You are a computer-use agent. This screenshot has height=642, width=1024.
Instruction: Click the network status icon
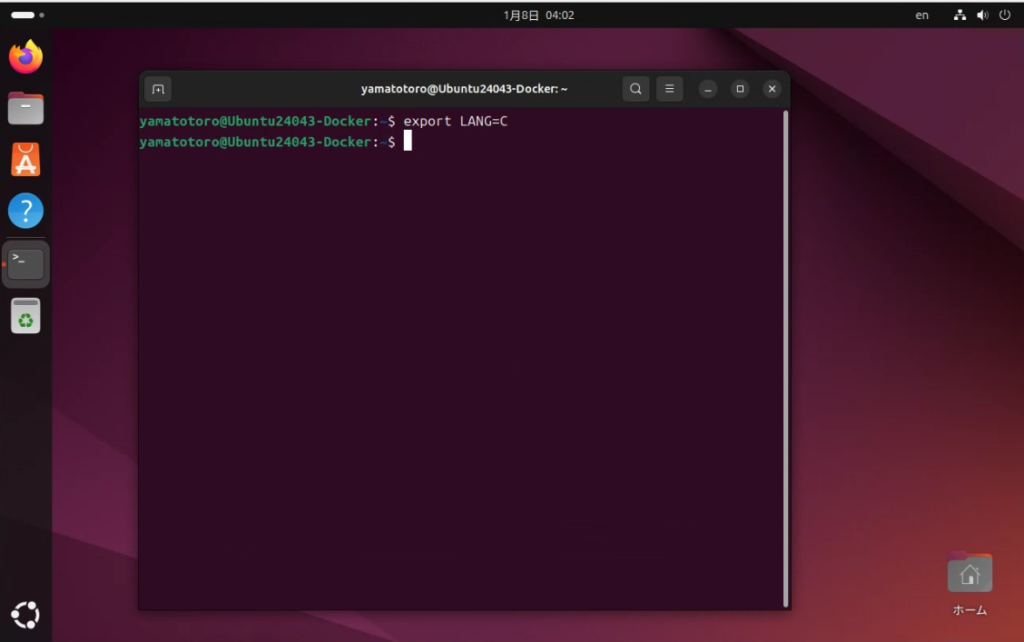tap(960, 15)
